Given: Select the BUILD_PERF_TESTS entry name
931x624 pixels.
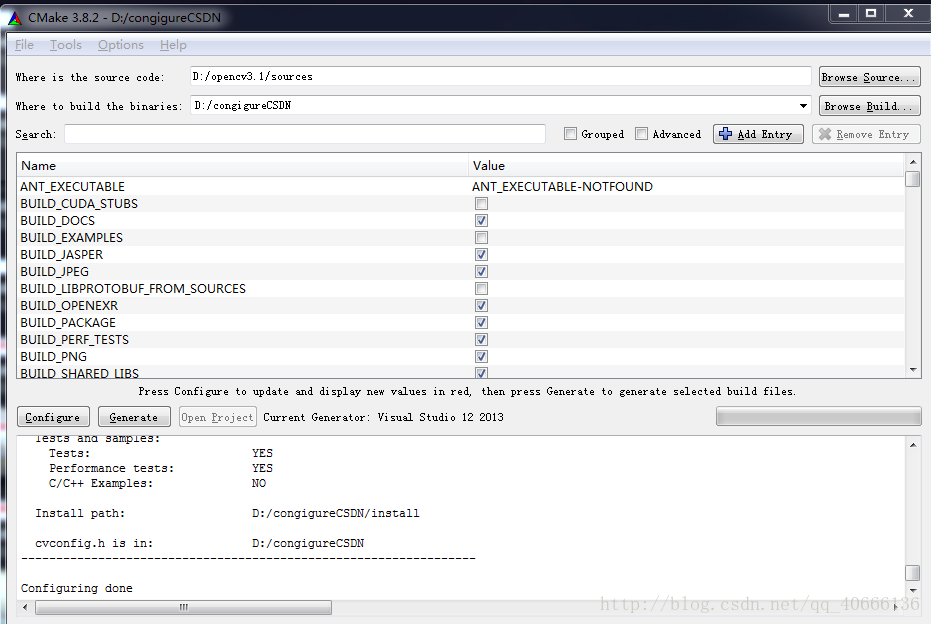Looking at the screenshot, I should coord(74,340).
